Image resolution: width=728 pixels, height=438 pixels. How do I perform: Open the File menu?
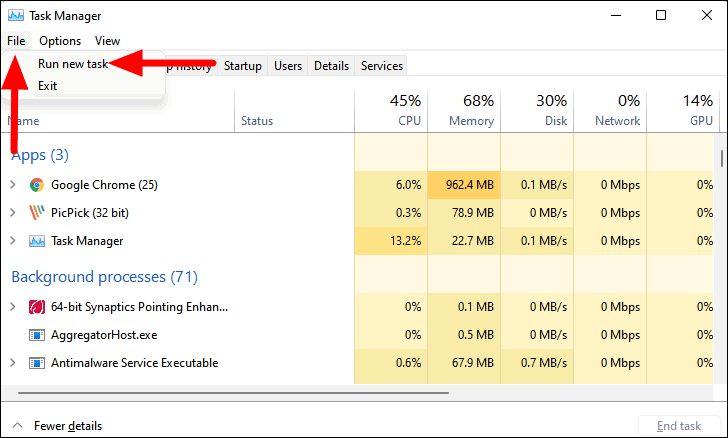16,41
